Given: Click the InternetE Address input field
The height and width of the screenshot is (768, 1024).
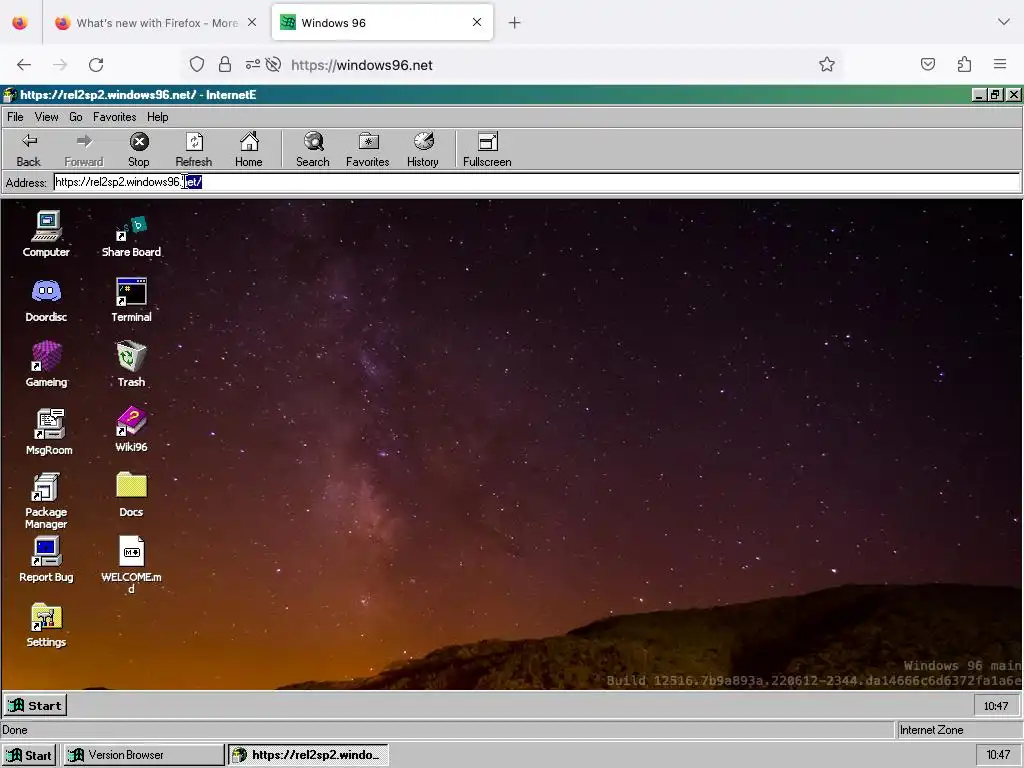Looking at the screenshot, I should click(537, 182).
